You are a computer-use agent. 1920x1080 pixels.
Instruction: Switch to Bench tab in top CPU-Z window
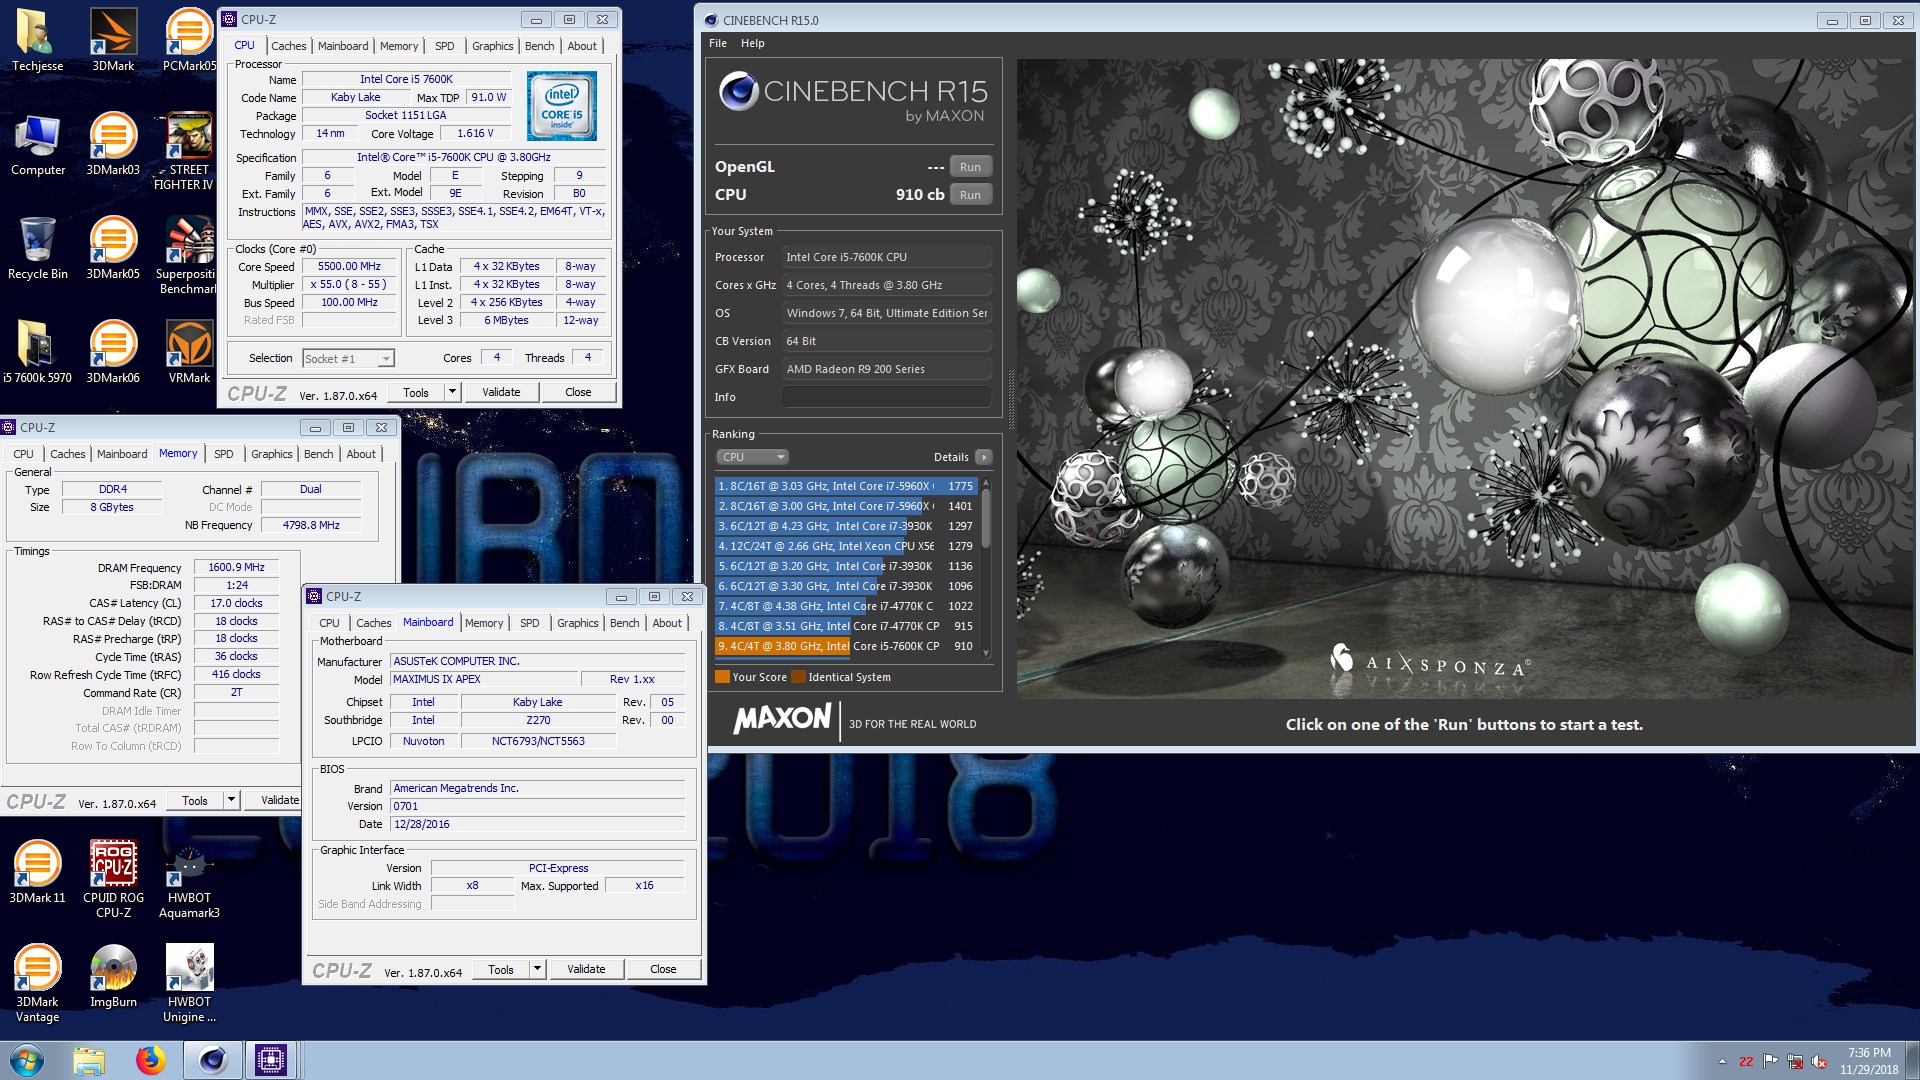coord(539,46)
